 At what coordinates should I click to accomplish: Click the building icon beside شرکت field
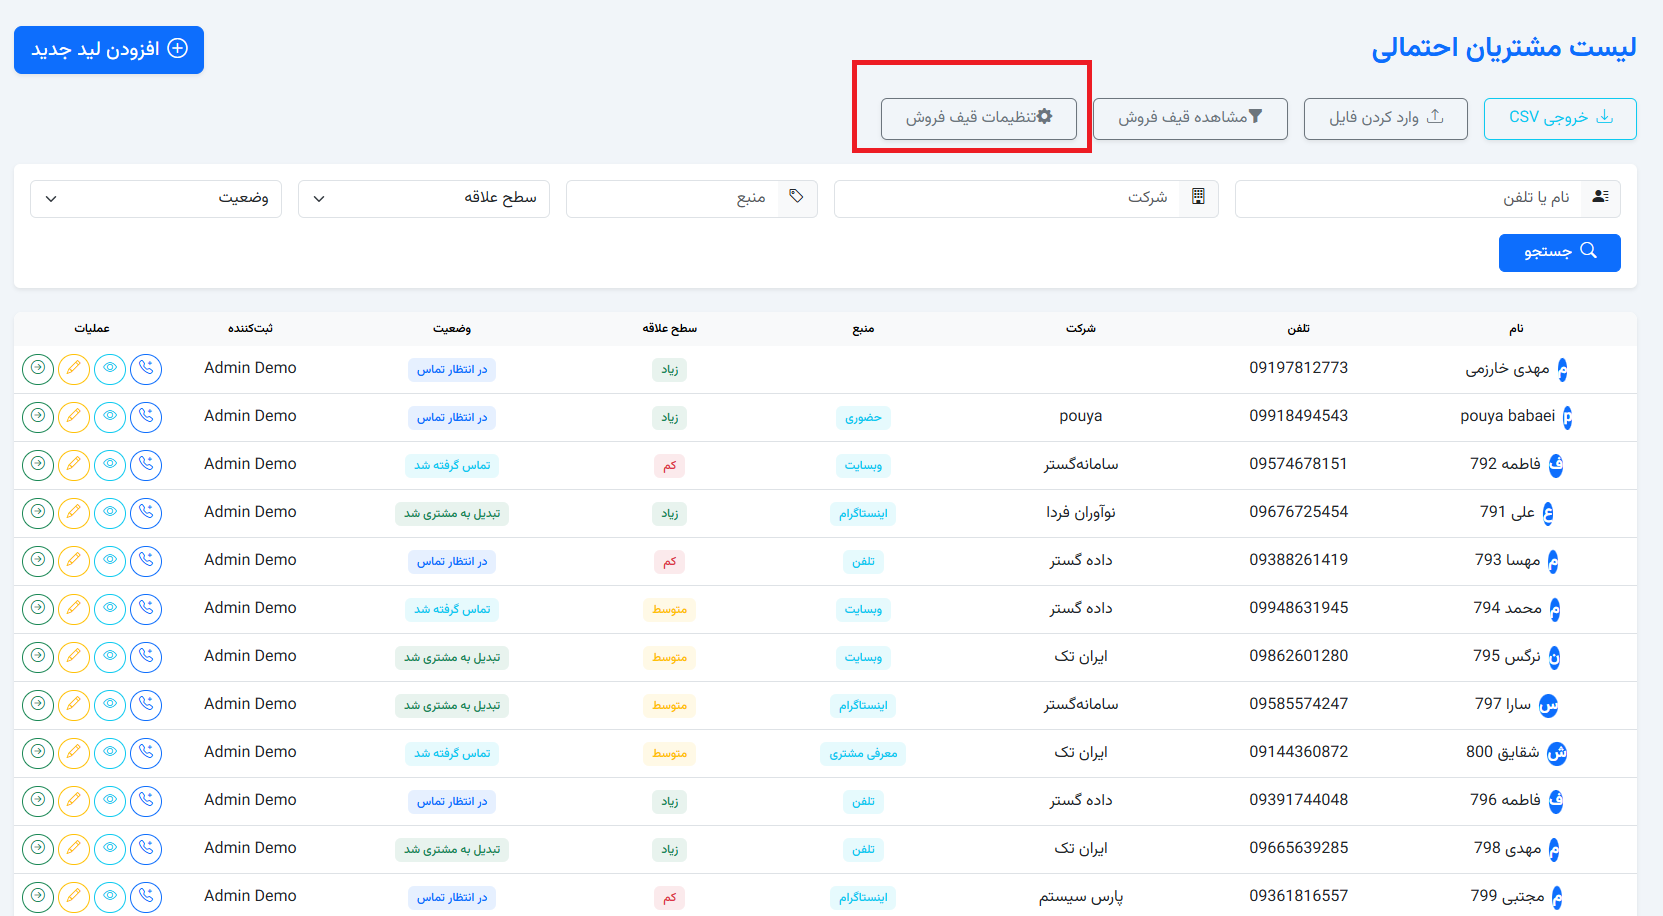1198,198
